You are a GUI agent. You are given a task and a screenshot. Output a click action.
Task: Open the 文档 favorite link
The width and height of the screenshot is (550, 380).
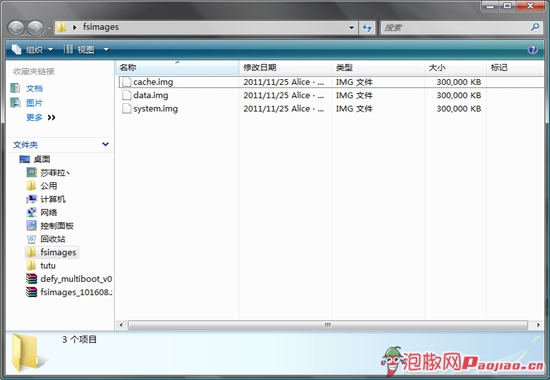[x=34, y=88]
